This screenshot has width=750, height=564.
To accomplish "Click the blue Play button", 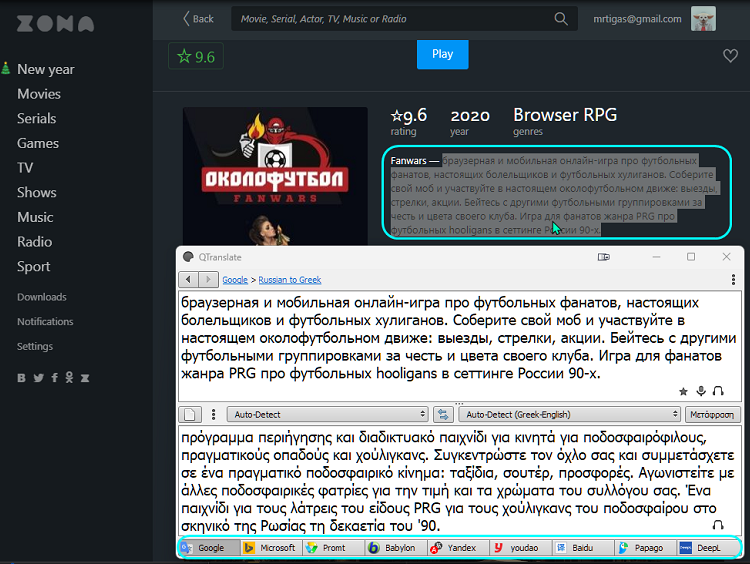I will tap(442, 54).
